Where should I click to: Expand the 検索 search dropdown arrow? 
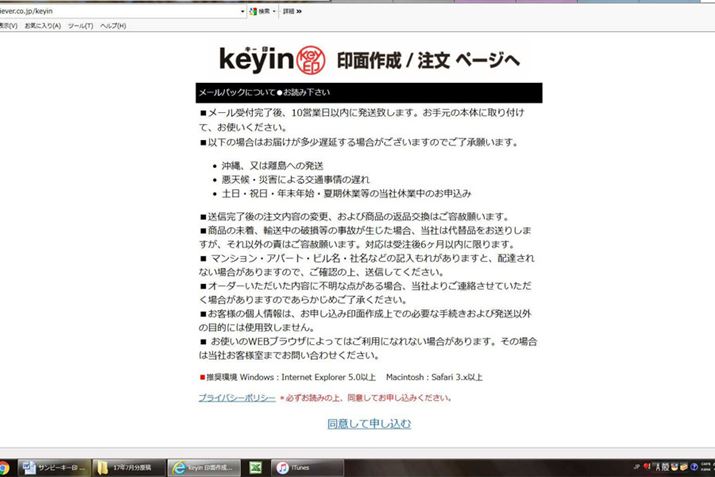tap(274, 11)
